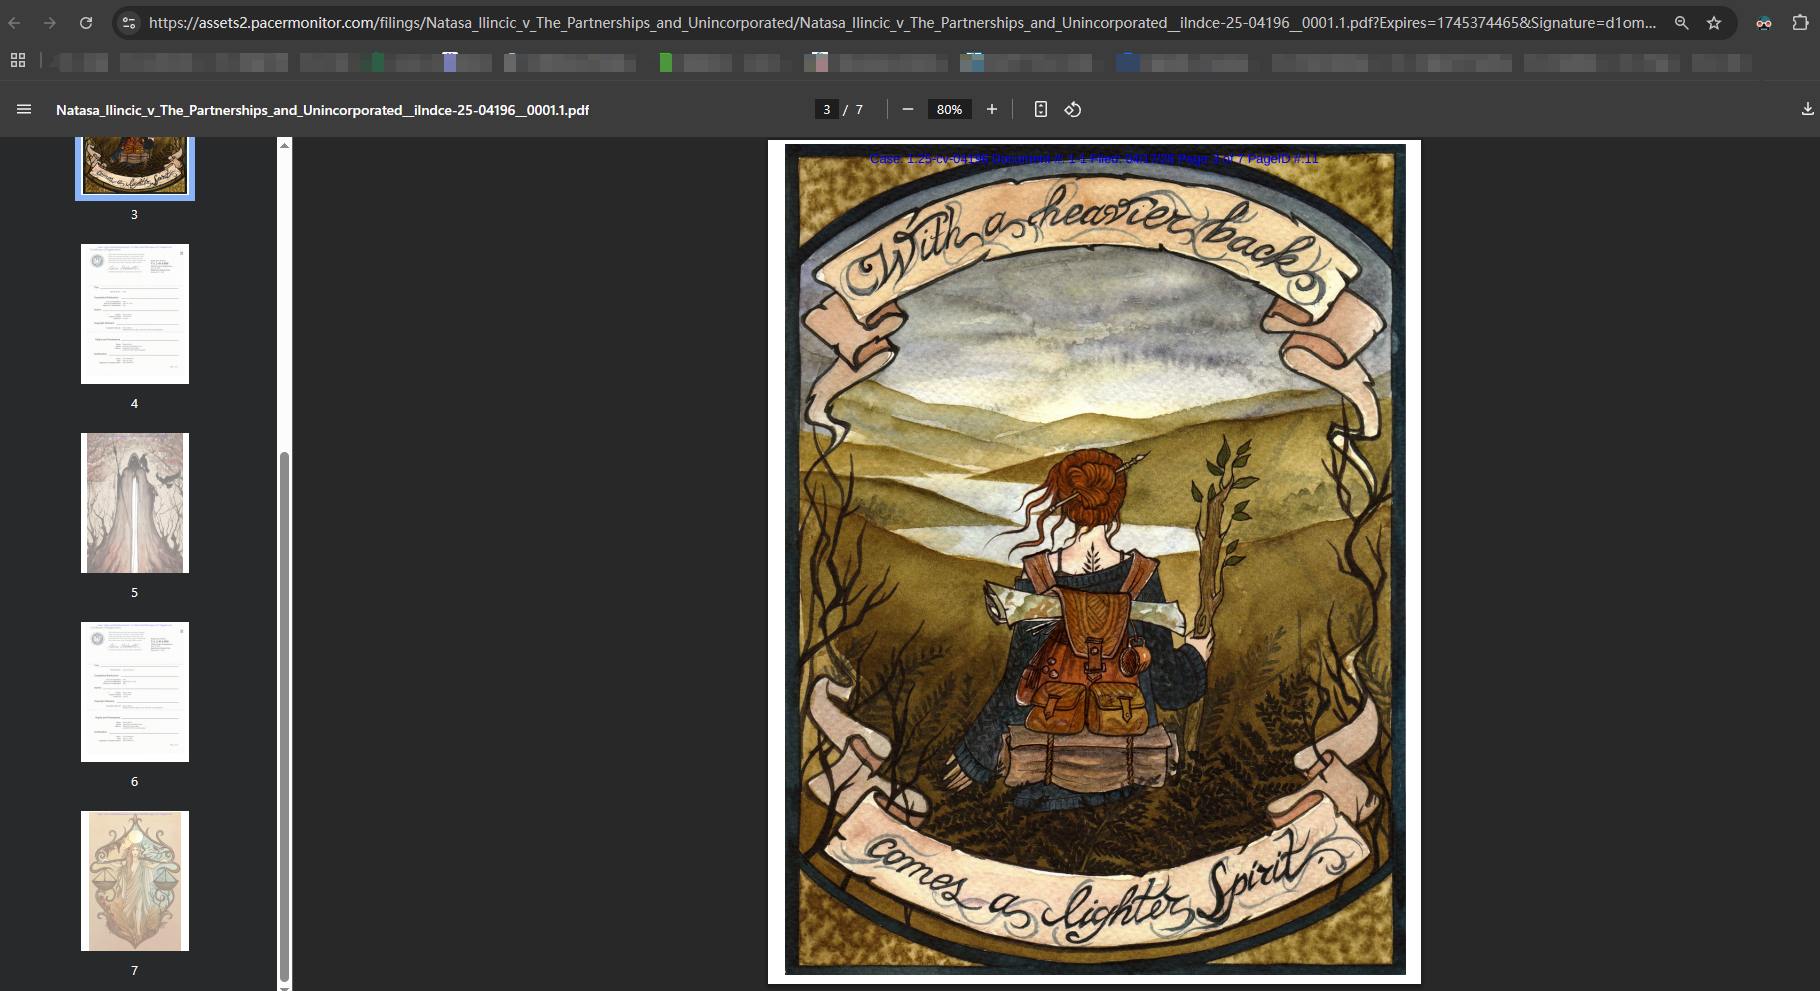Reload the page in browser
Screen dimensions: 1820x991
pyautogui.click(x=86, y=22)
